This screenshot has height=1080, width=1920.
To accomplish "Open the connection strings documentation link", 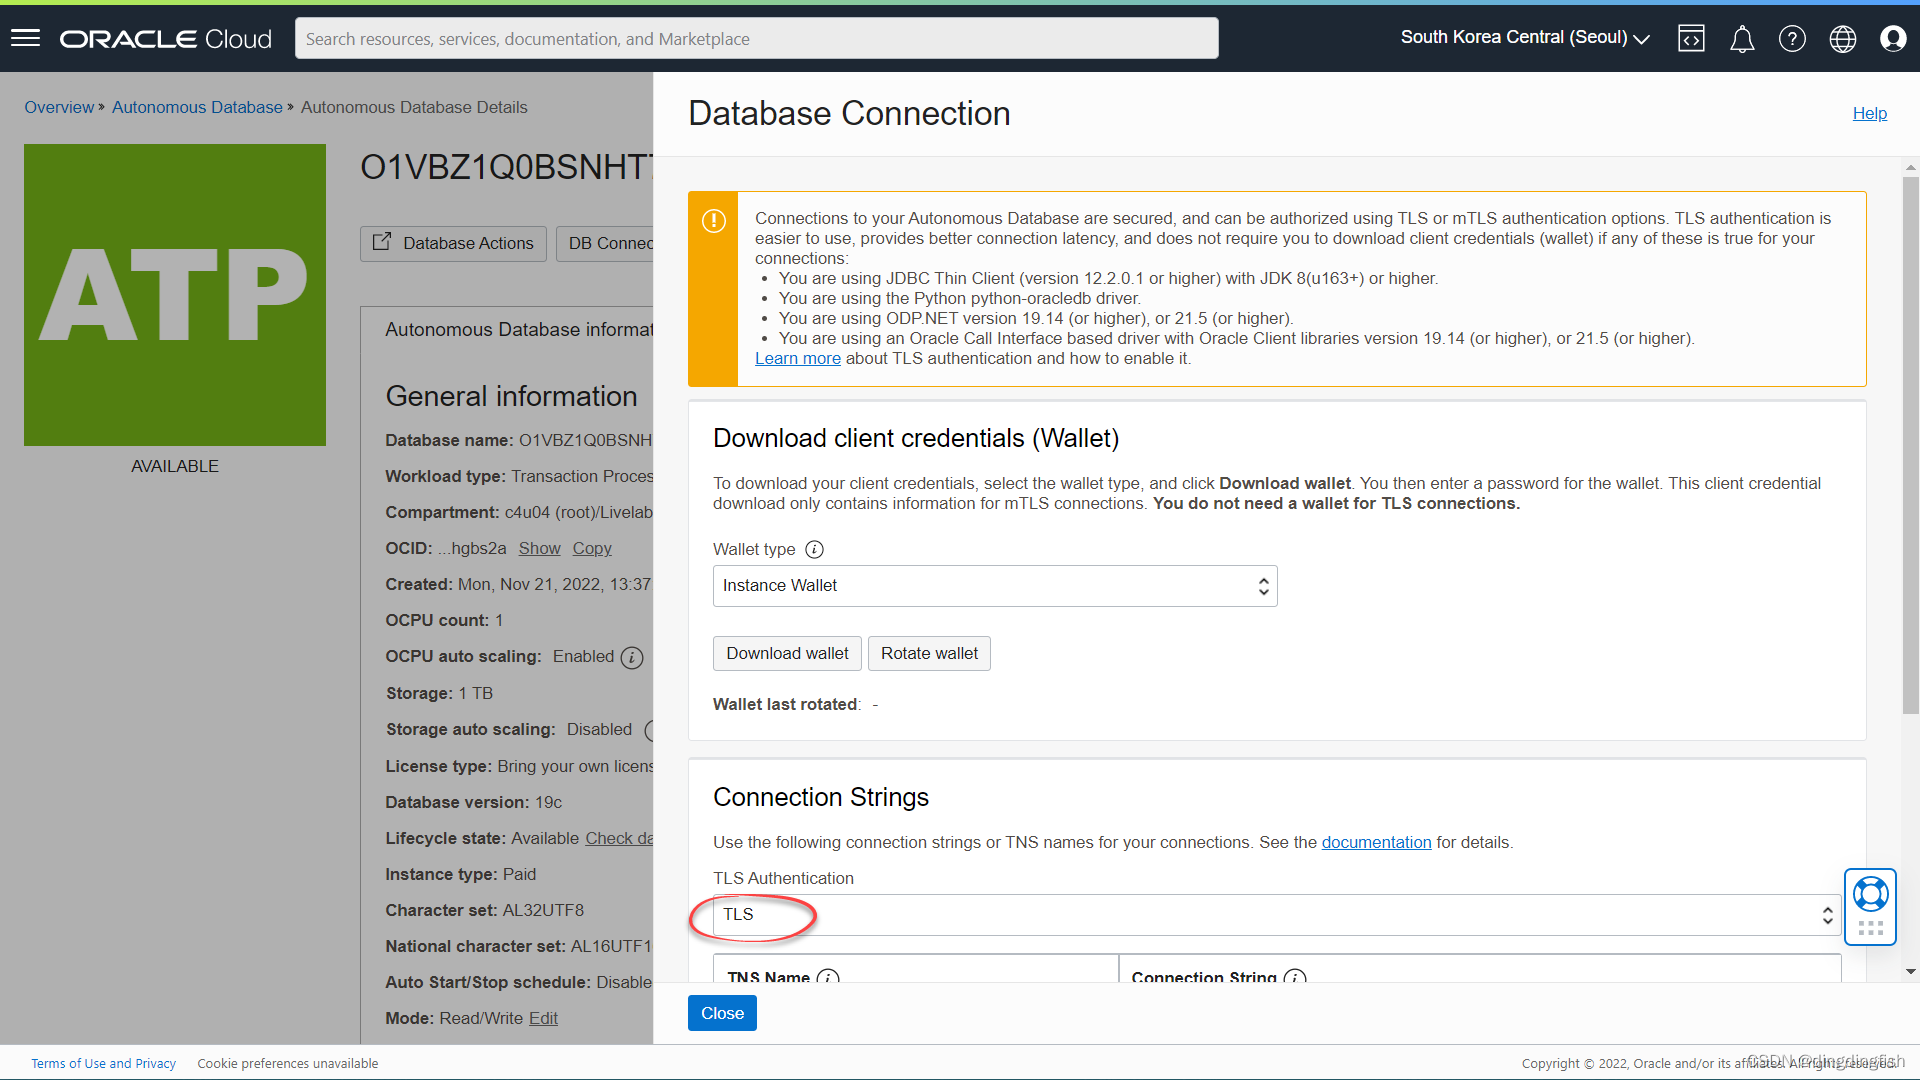I will [x=1376, y=842].
